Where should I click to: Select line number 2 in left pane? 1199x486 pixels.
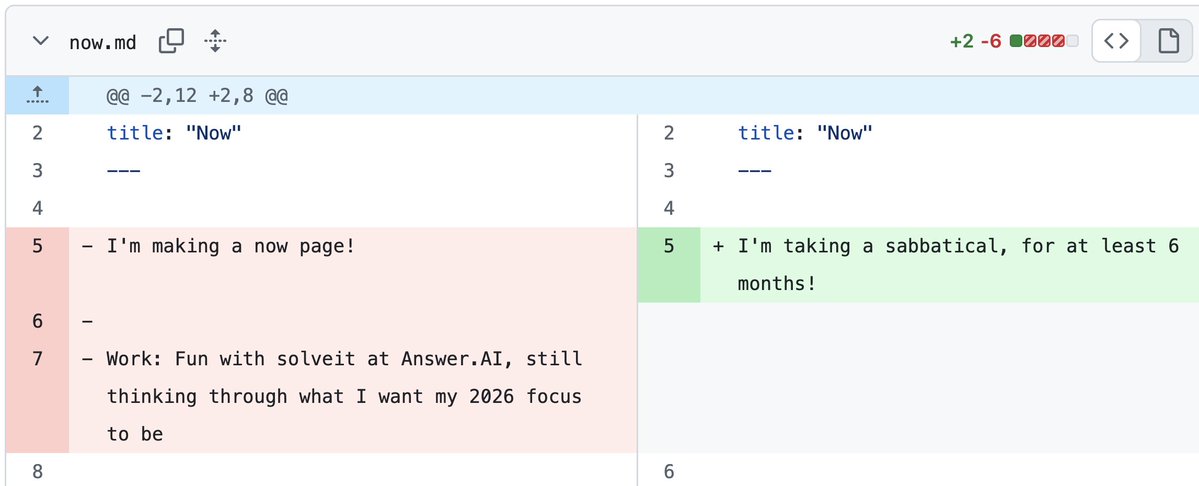coord(37,133)
